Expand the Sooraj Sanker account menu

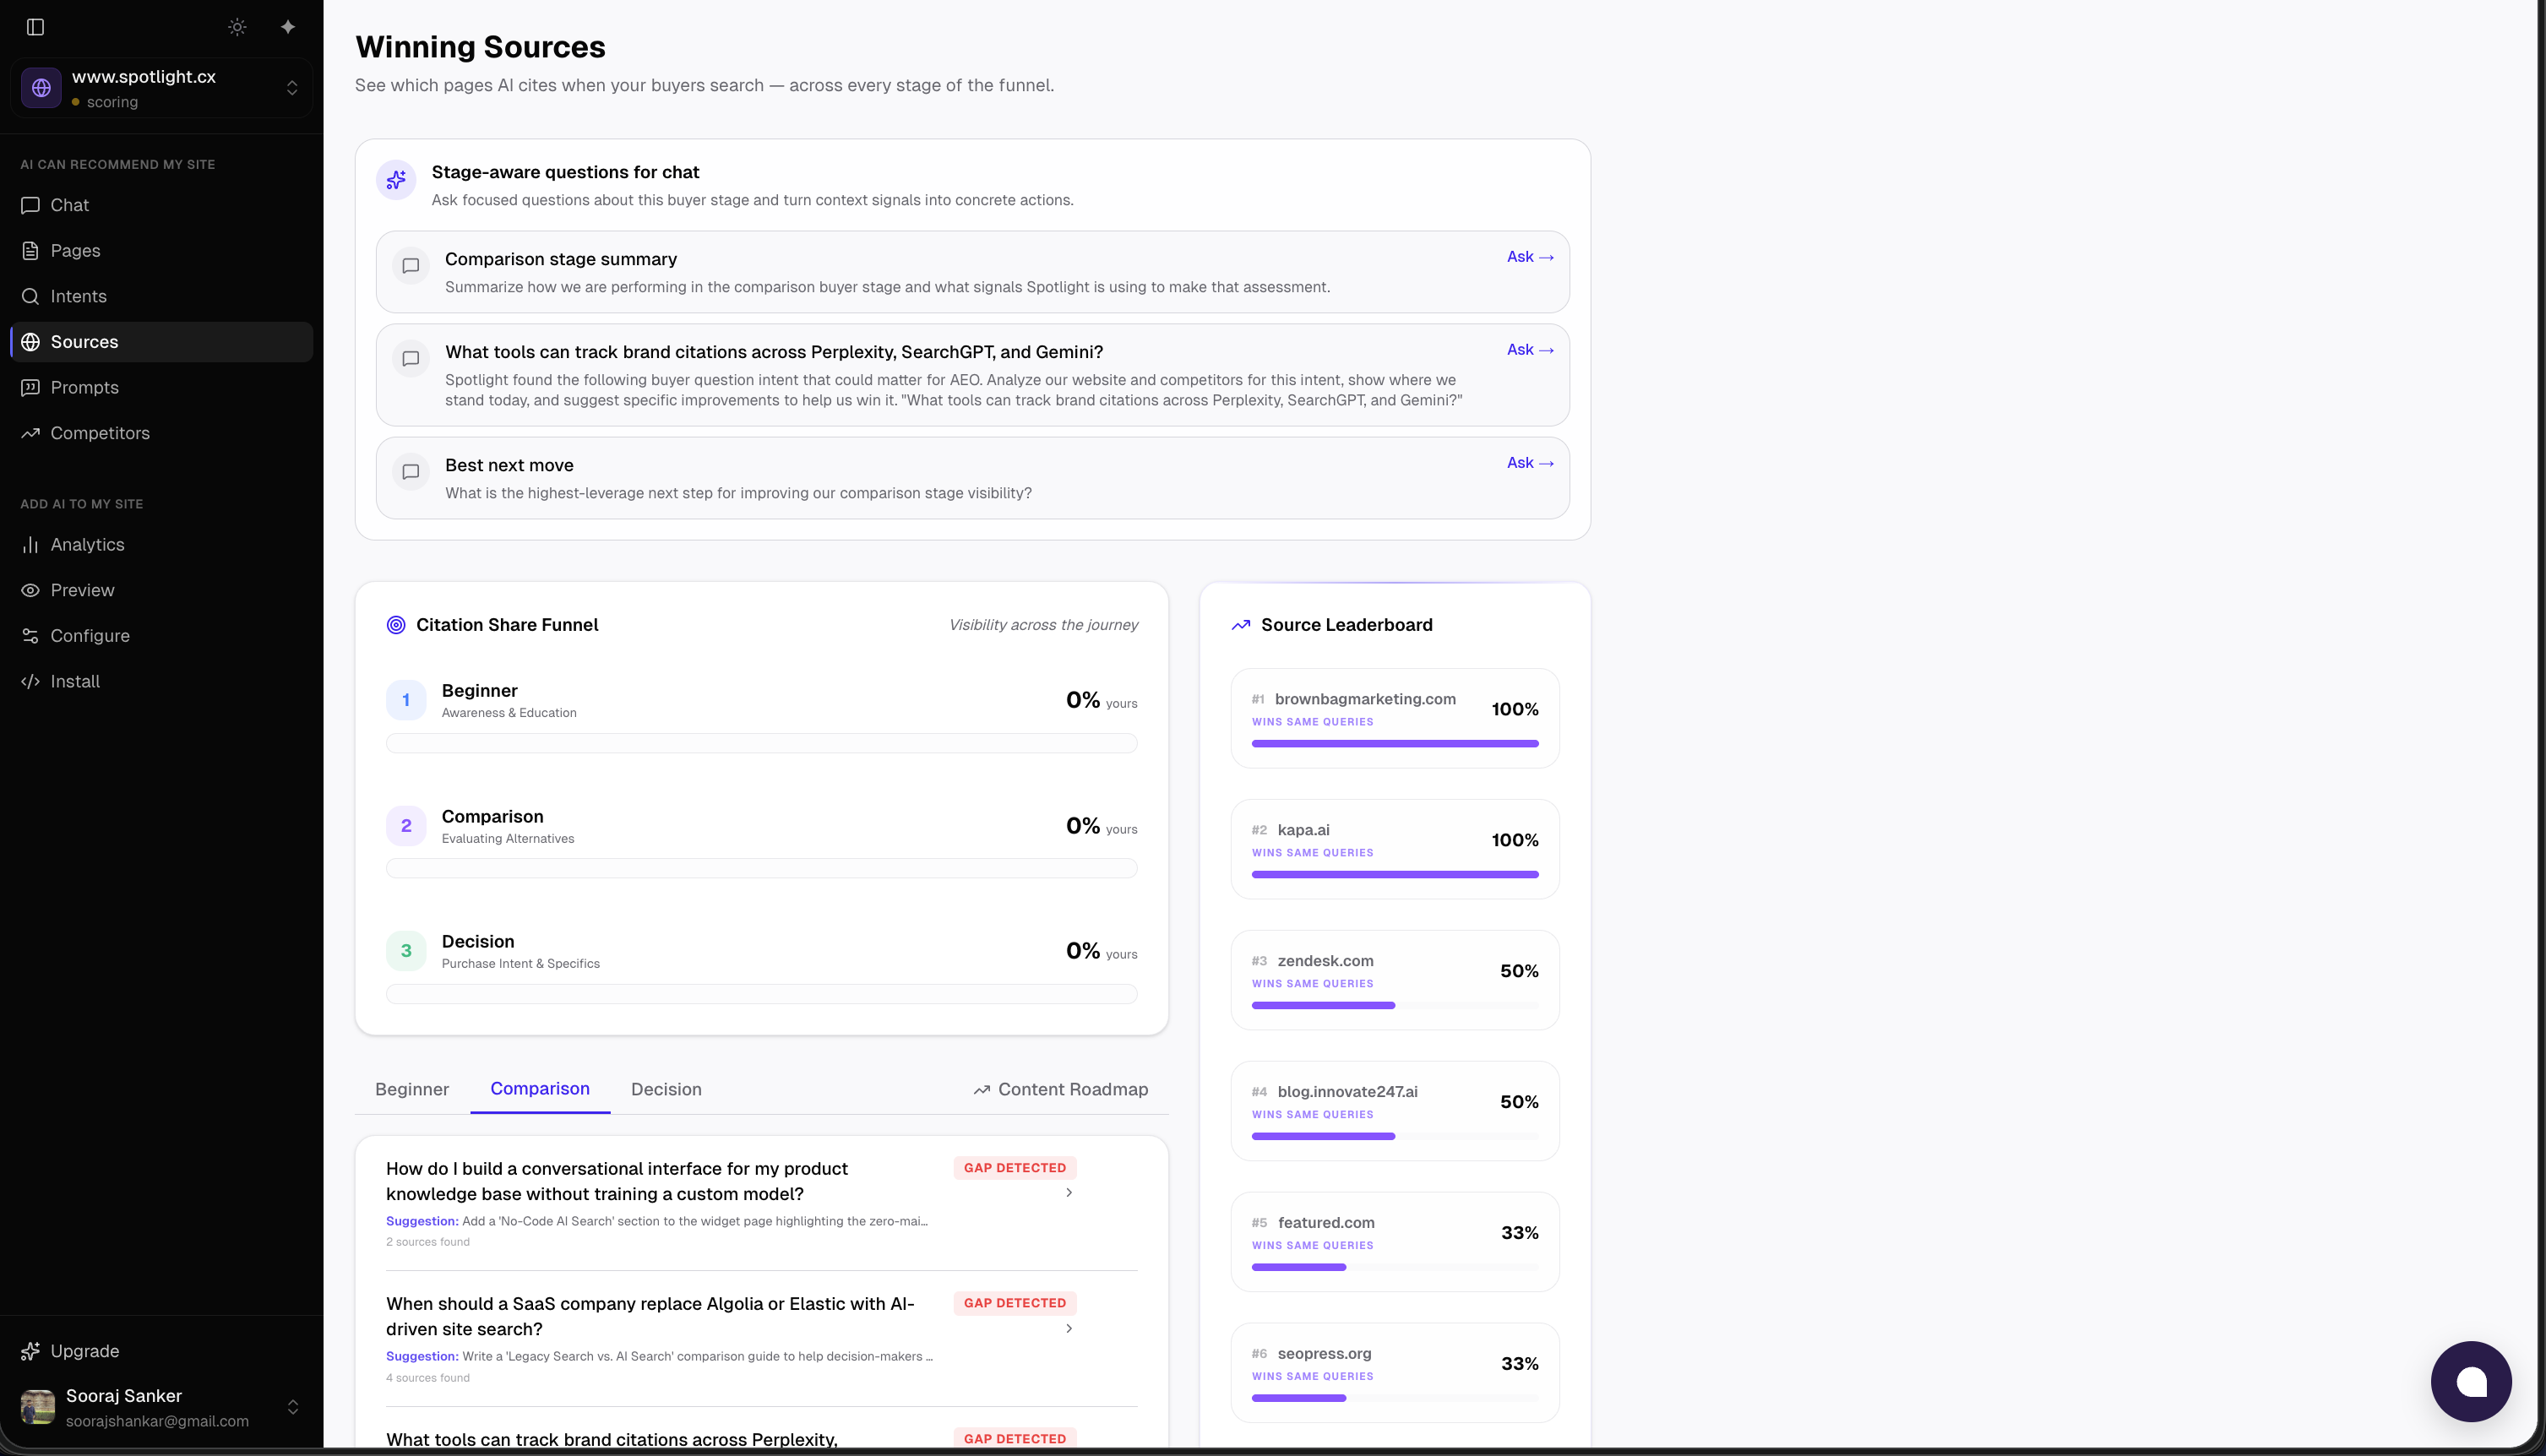coord(292,1407)
